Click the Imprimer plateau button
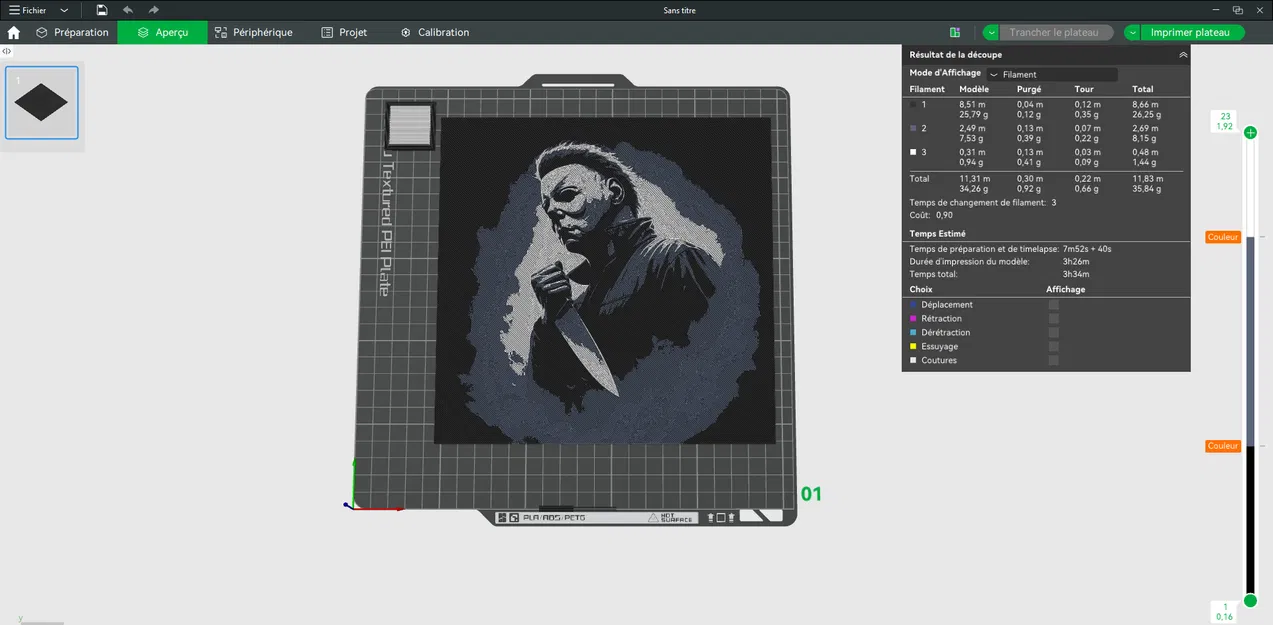The height and width of the screenshot is (625, 1273). [1190, 32]
